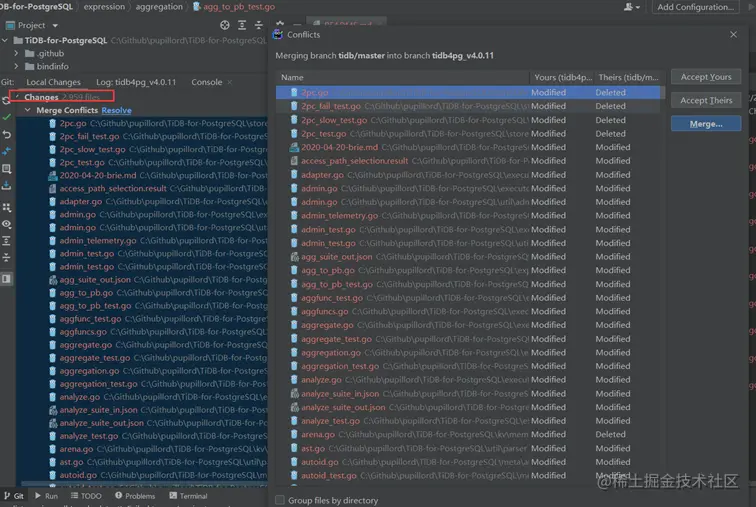Click the Shelve download-tray icon

[x=6, y=186]
